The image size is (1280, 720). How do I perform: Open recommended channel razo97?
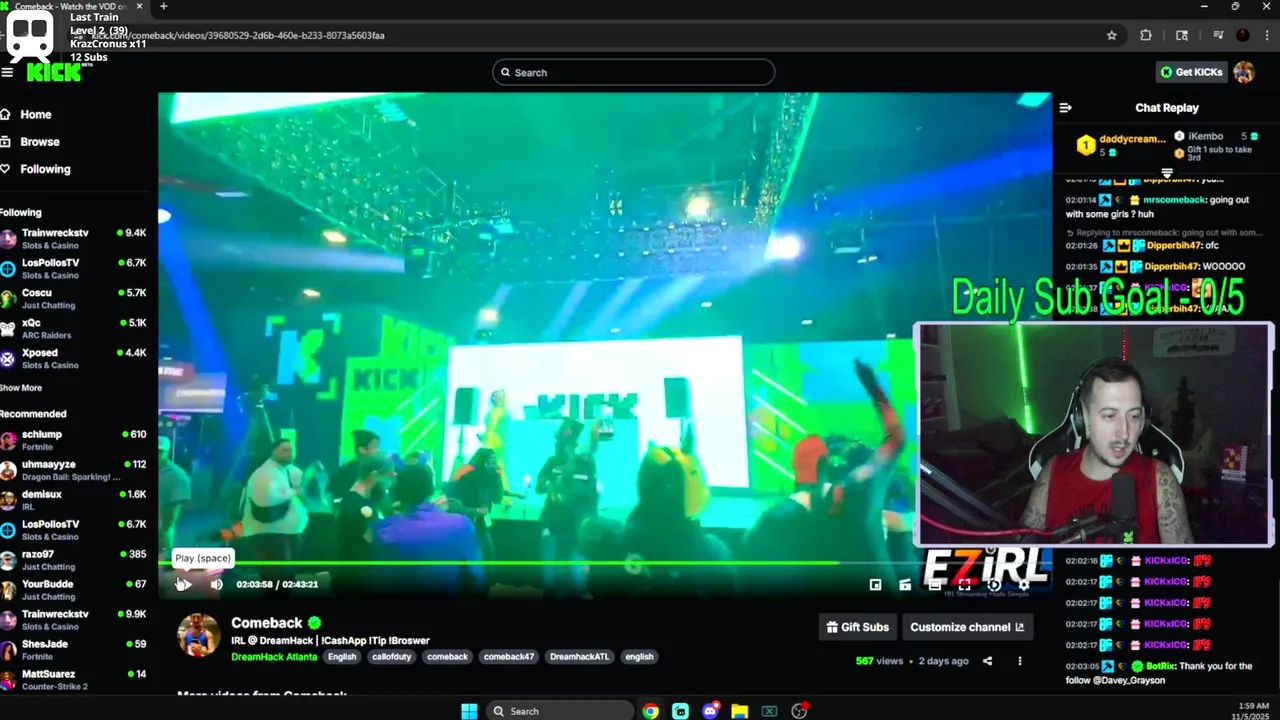[x=74, y=560]
